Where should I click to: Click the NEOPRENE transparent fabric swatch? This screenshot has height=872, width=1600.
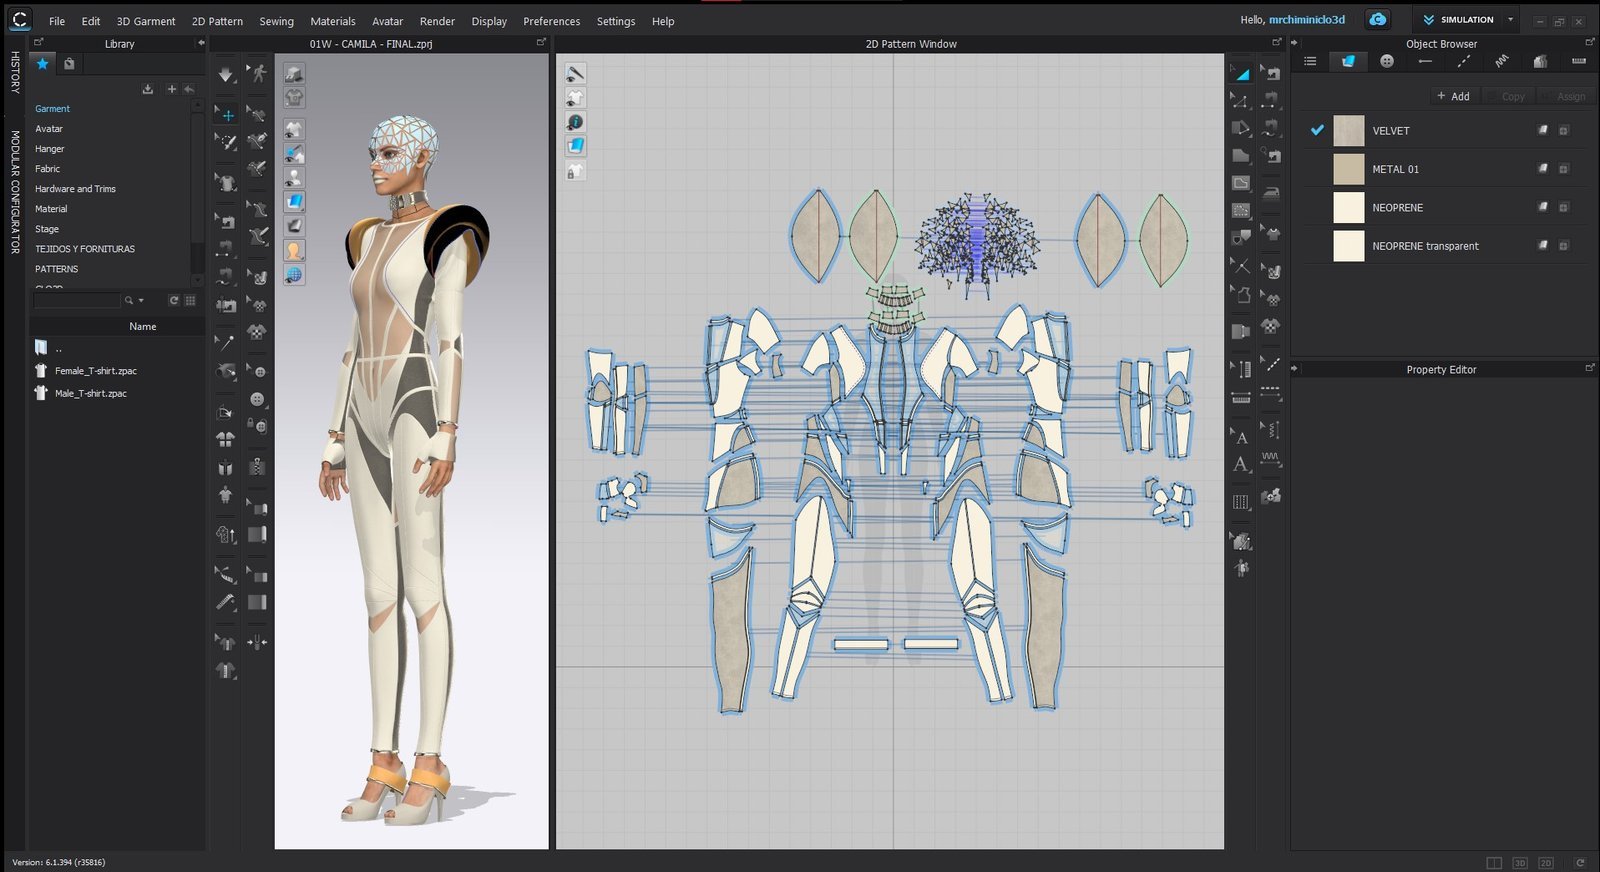[1349, 246]
